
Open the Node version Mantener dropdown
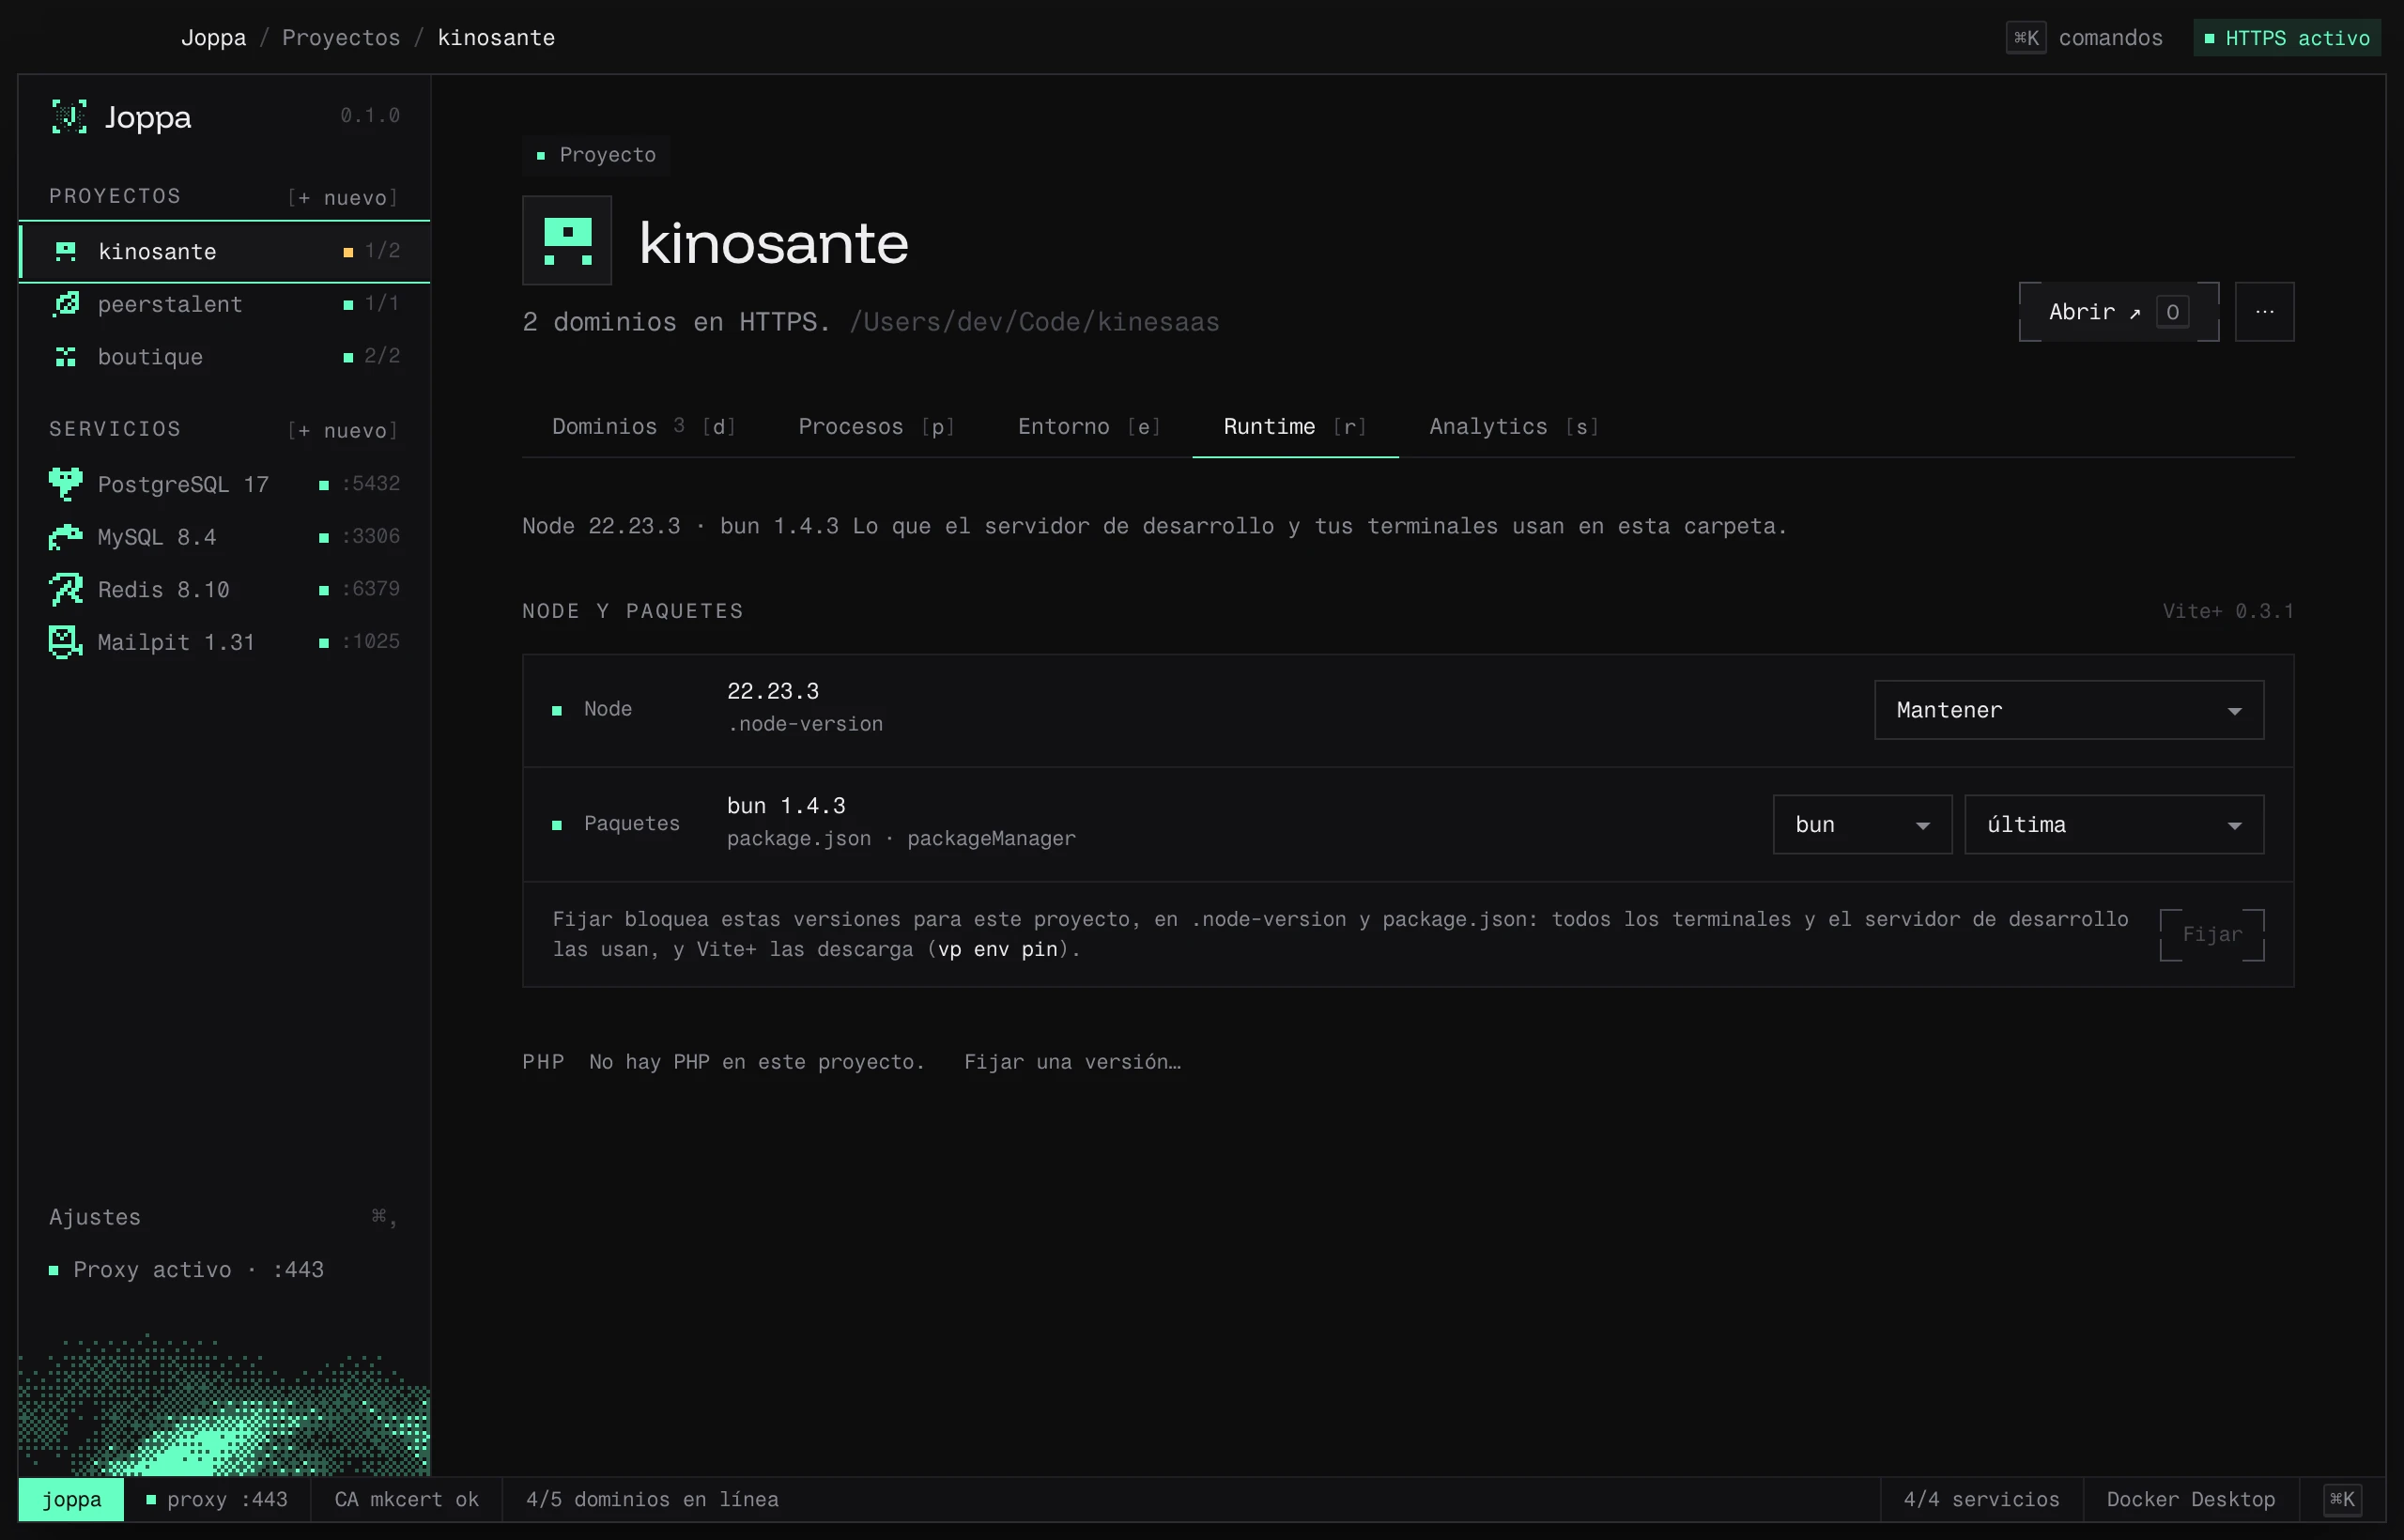point(2068,710)
